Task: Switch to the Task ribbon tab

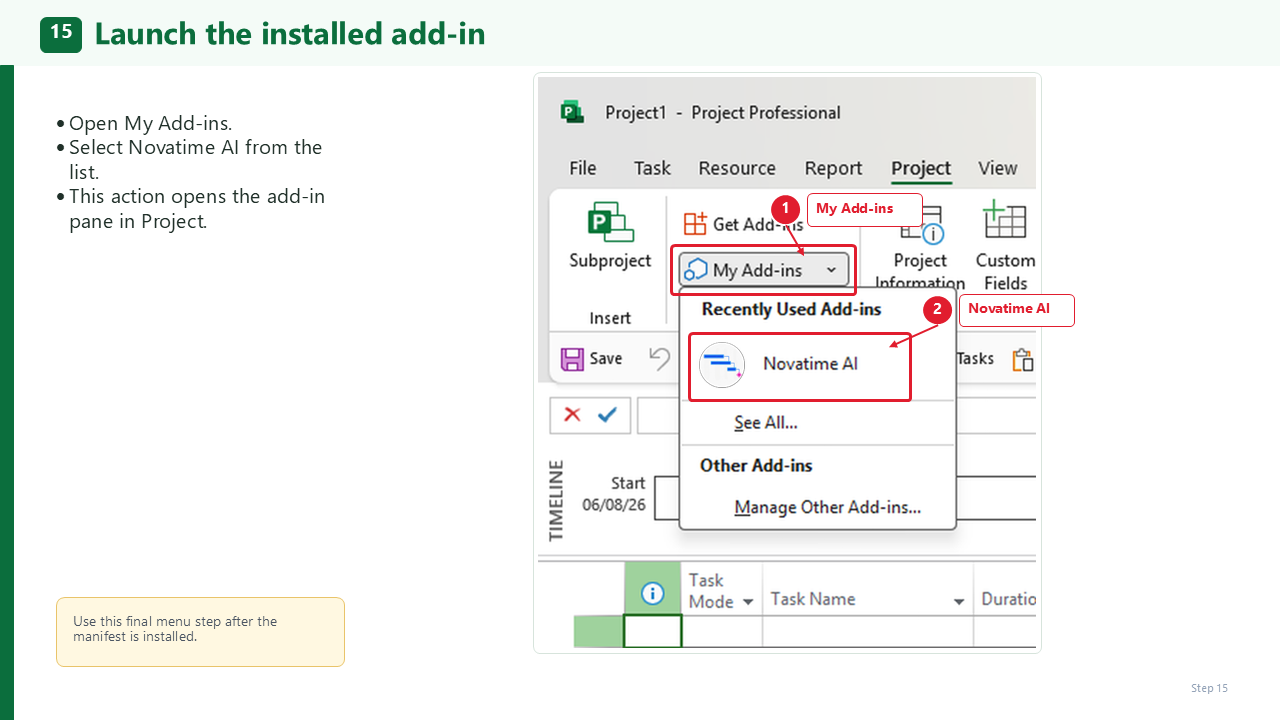Action: coord(652,168)
